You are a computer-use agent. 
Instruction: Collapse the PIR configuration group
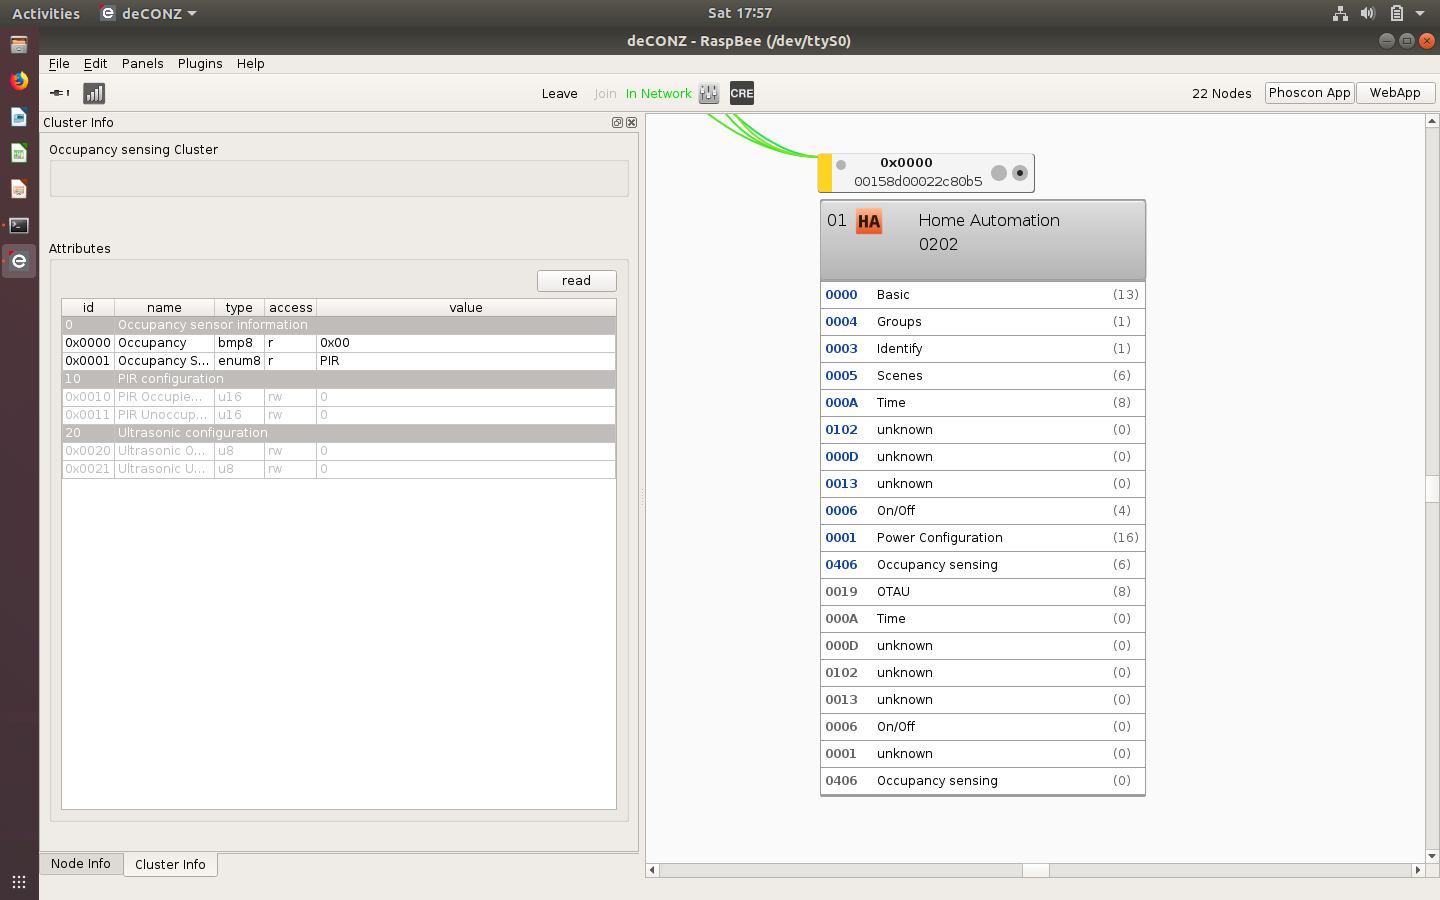coord(339,379)
